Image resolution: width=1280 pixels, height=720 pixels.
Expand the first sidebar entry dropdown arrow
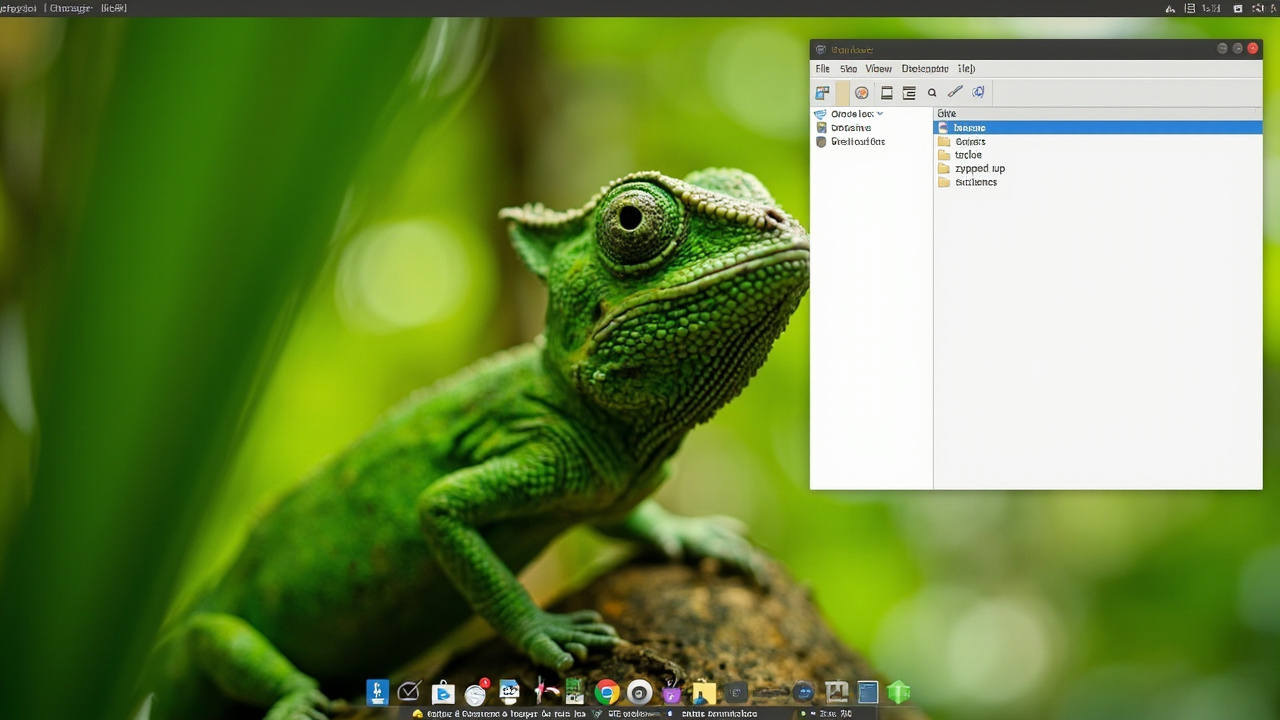[x=880, y=114]
